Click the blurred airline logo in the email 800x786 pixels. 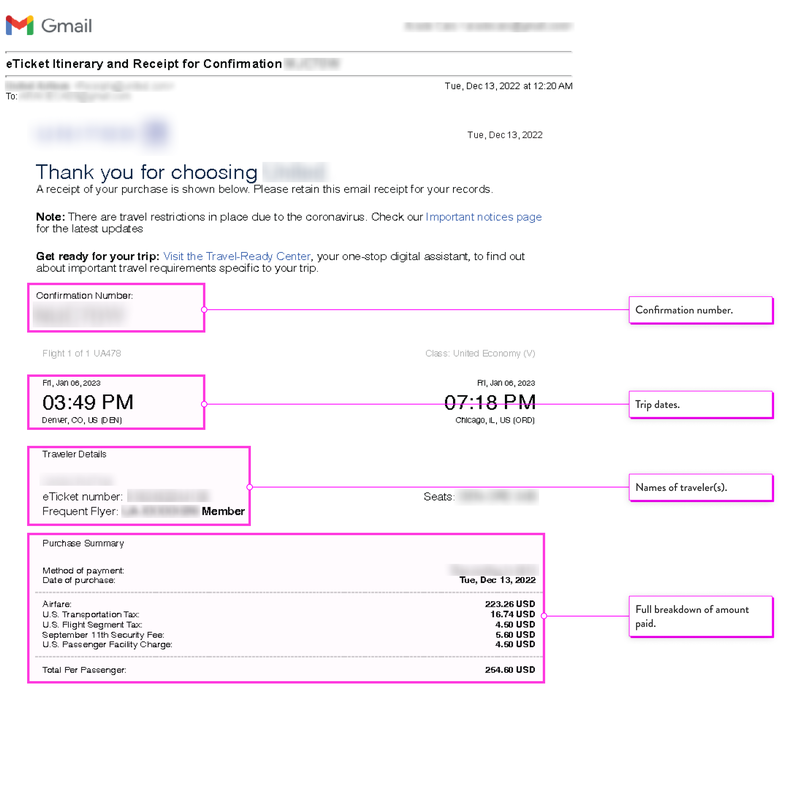[x=102, y=133]
